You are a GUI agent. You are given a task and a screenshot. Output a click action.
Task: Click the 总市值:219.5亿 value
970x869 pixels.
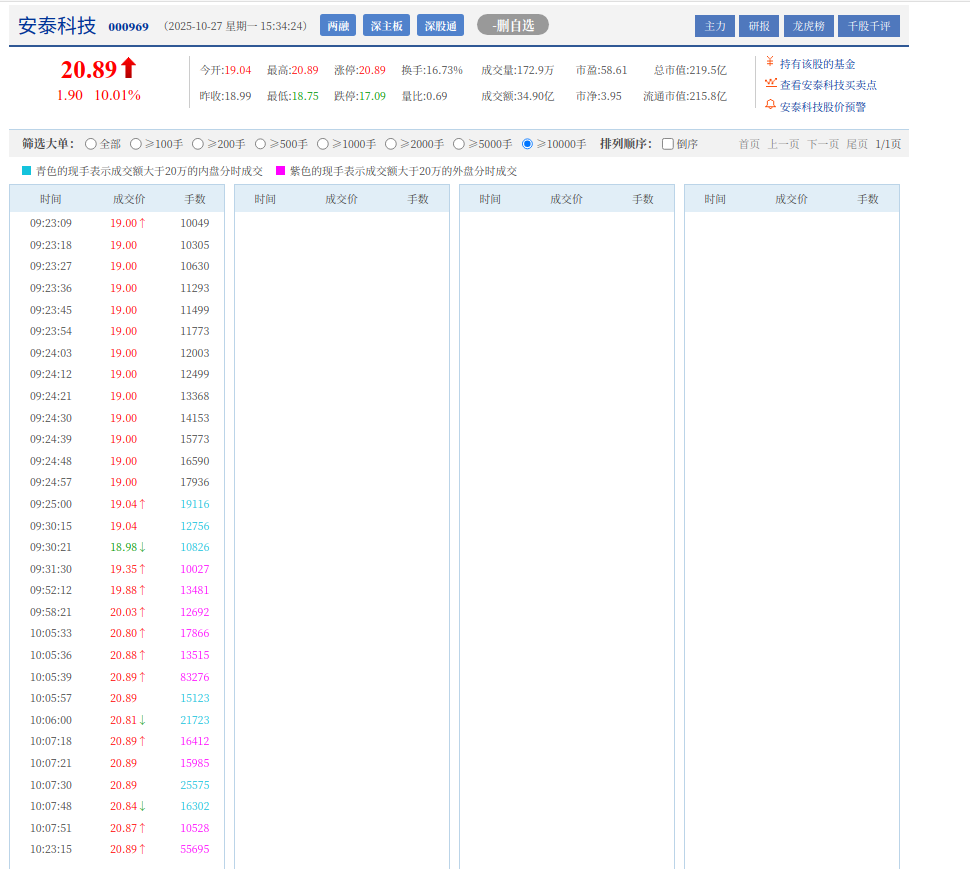click(x=690, y=71)
